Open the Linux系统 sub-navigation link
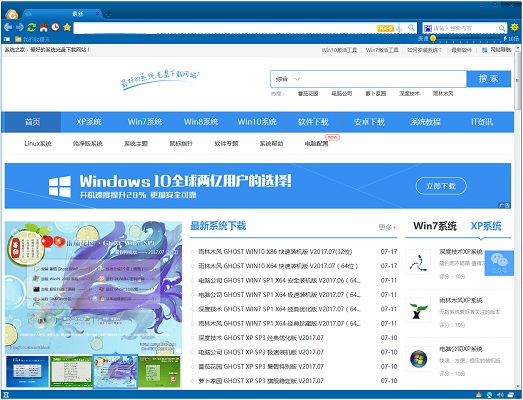 pos(38,144)
